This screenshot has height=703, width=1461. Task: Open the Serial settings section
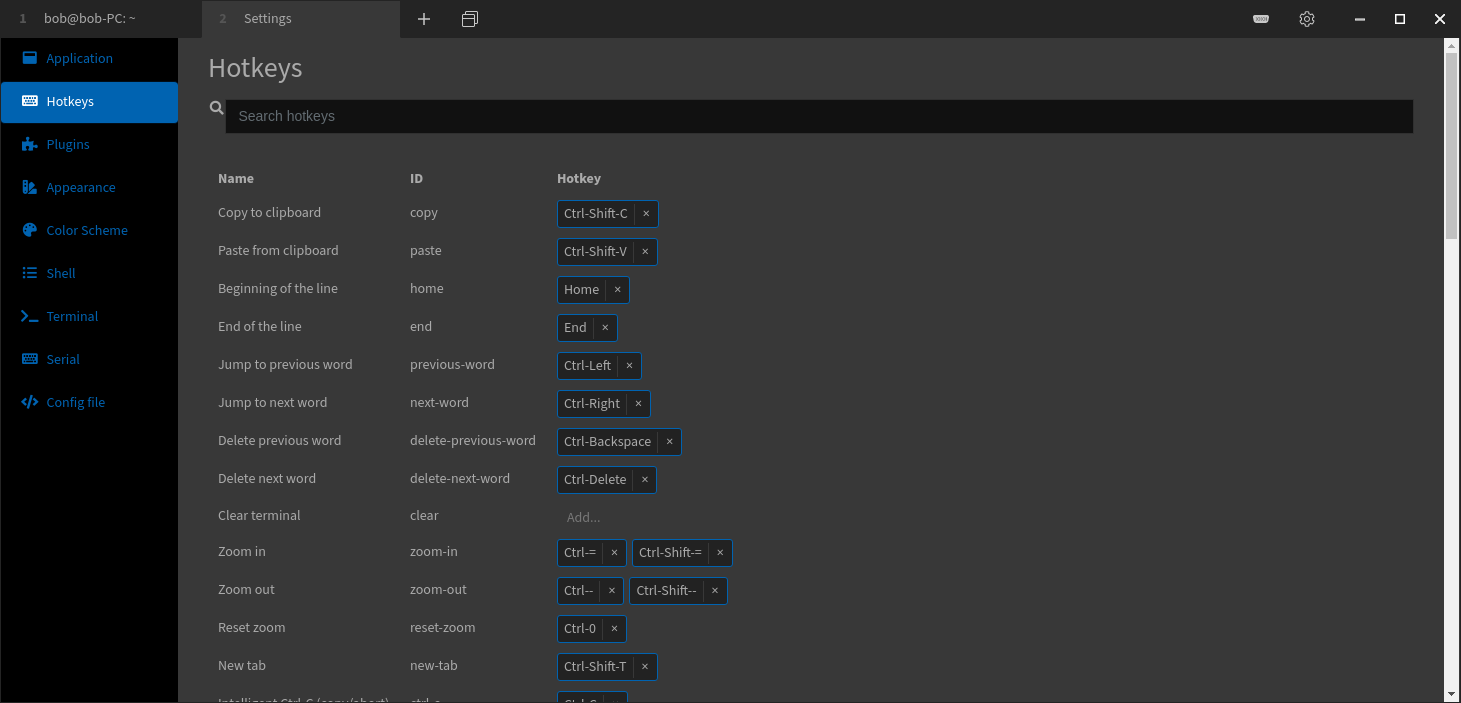click(x=63, y=359)
